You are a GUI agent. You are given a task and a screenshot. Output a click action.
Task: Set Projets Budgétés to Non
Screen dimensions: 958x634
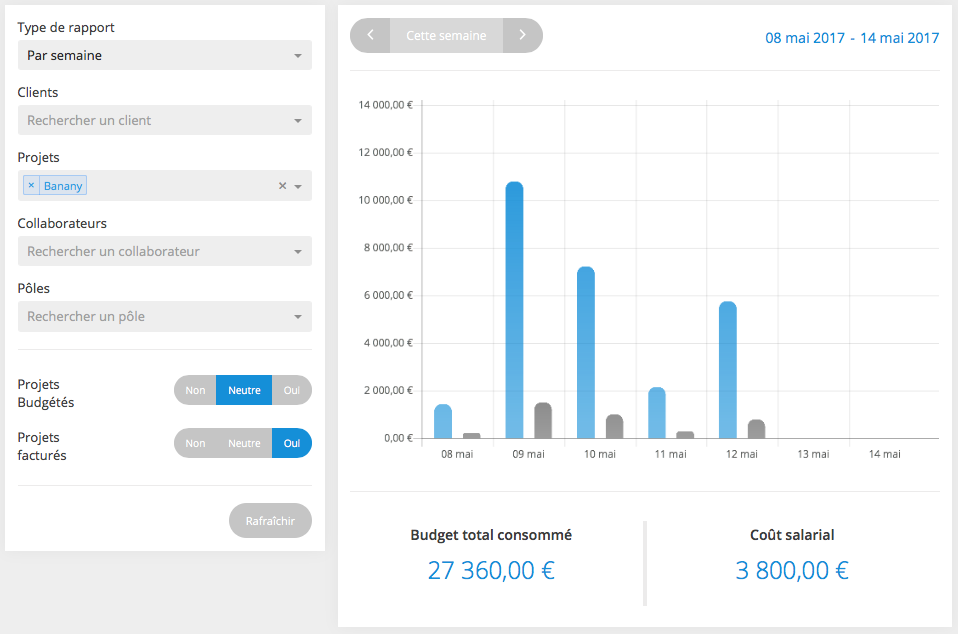[195, 390]
